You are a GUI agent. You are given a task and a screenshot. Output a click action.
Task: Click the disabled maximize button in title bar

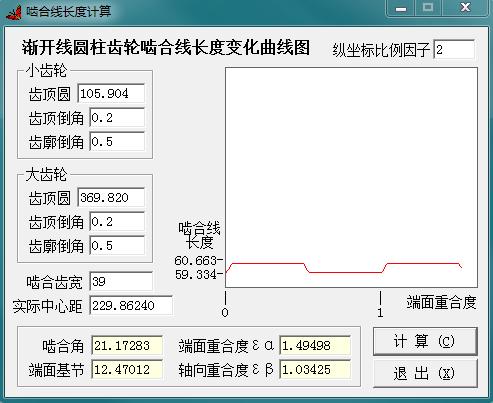[428, 8]
